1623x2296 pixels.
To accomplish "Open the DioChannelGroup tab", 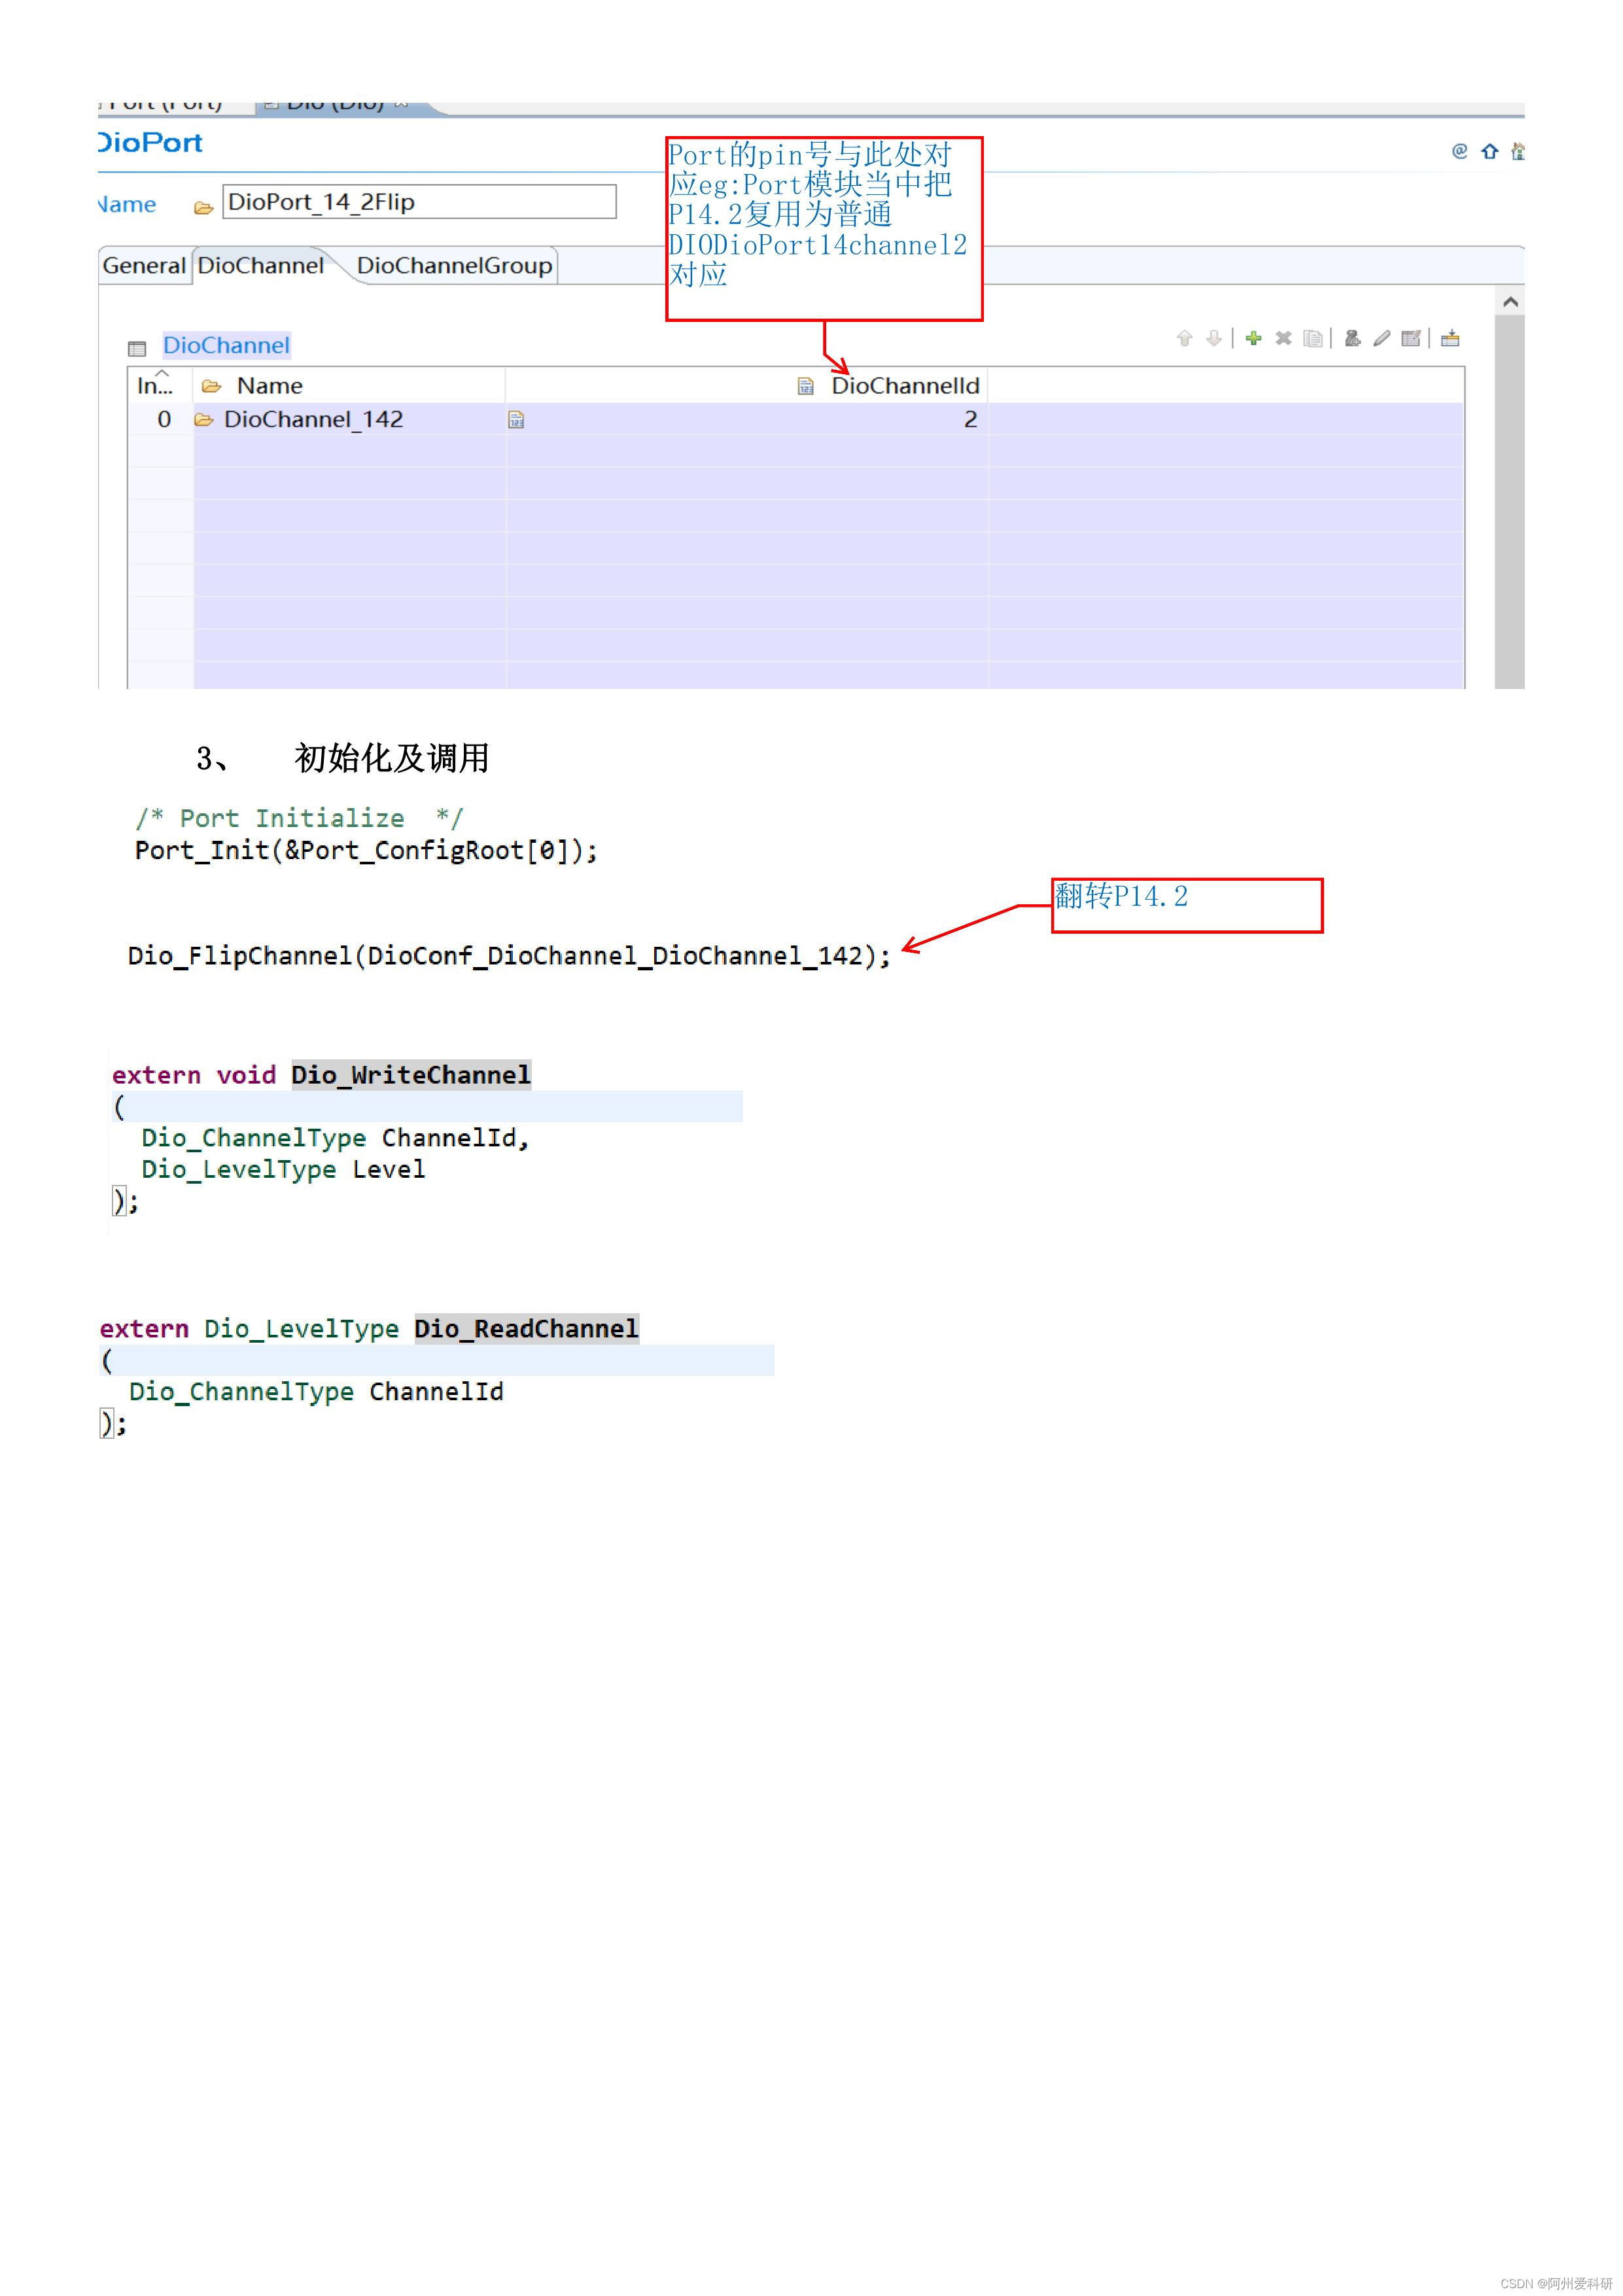I will pyautogui.click(x=454, y=266).
